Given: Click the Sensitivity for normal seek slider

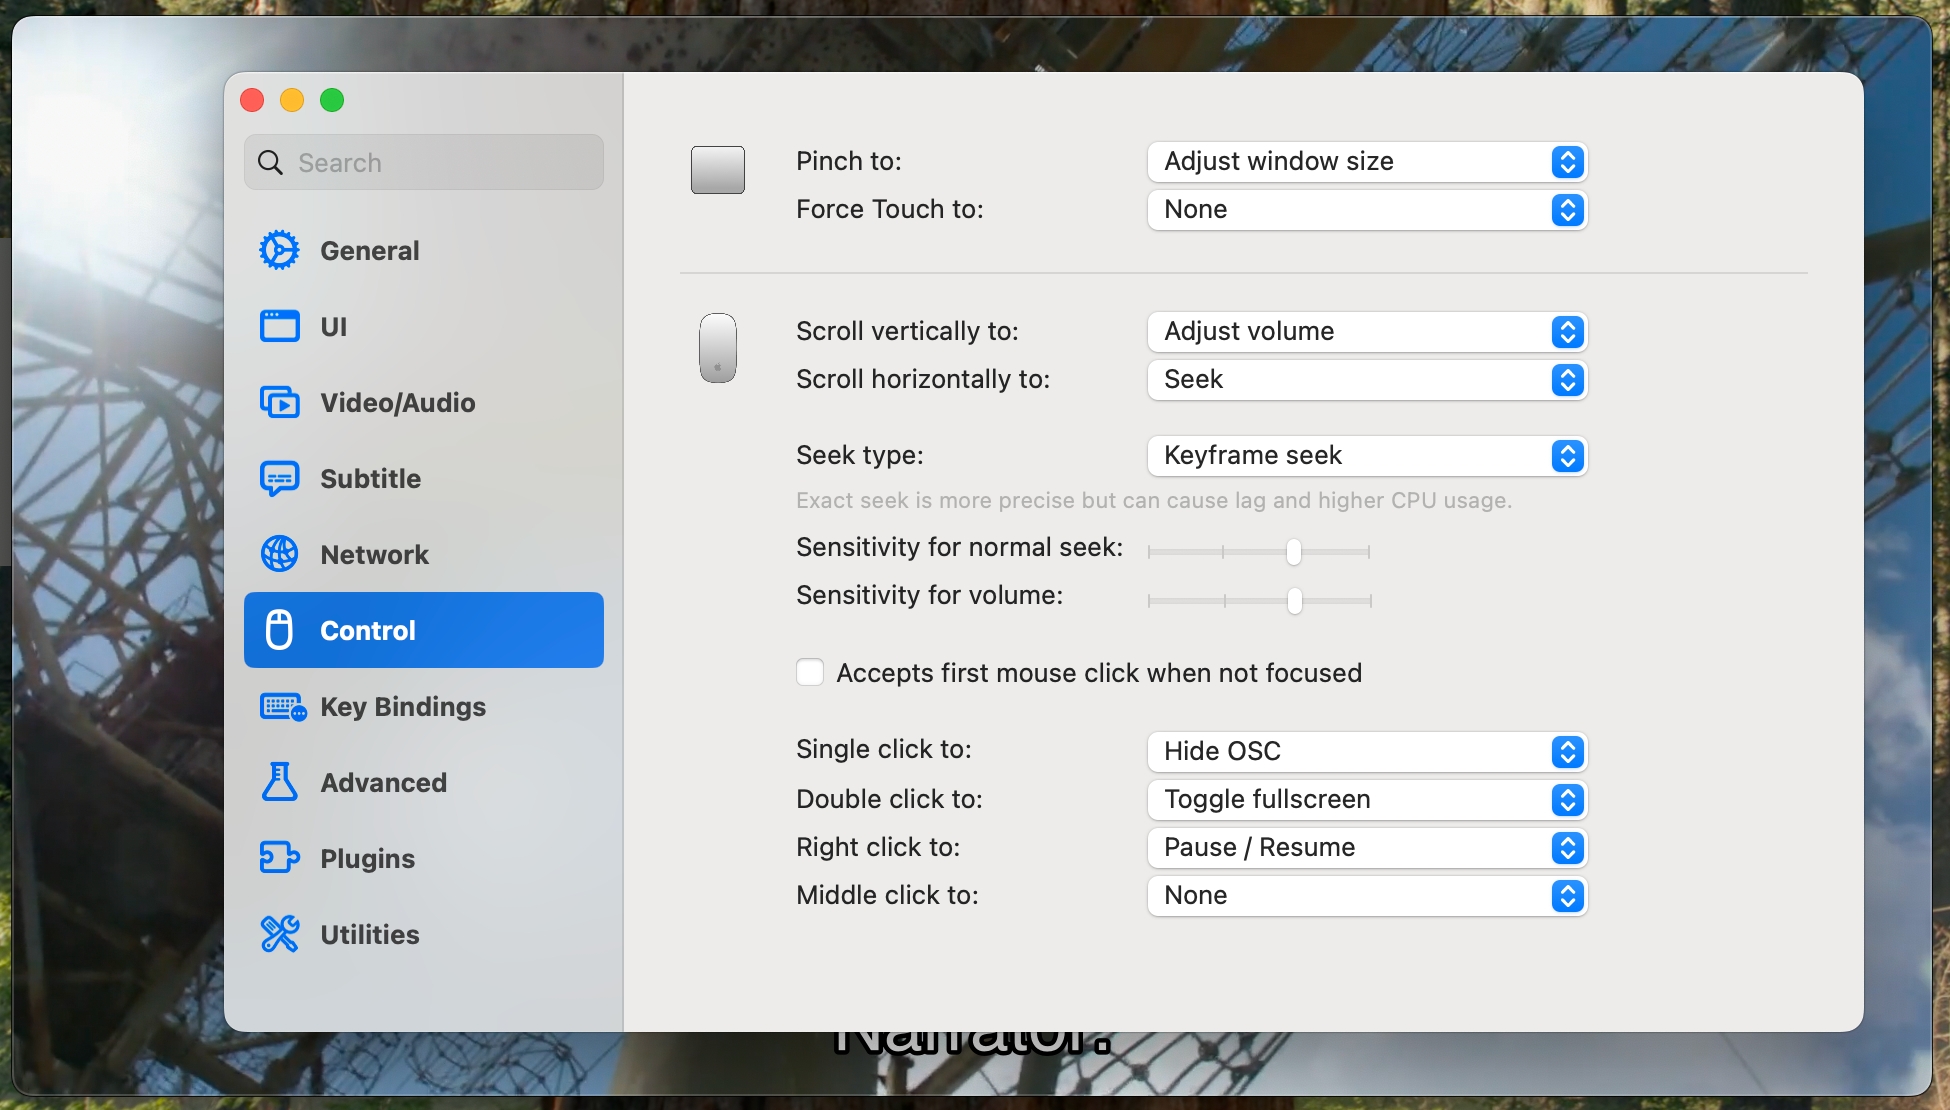Looking at the screenshot, I should point(1259,552).
